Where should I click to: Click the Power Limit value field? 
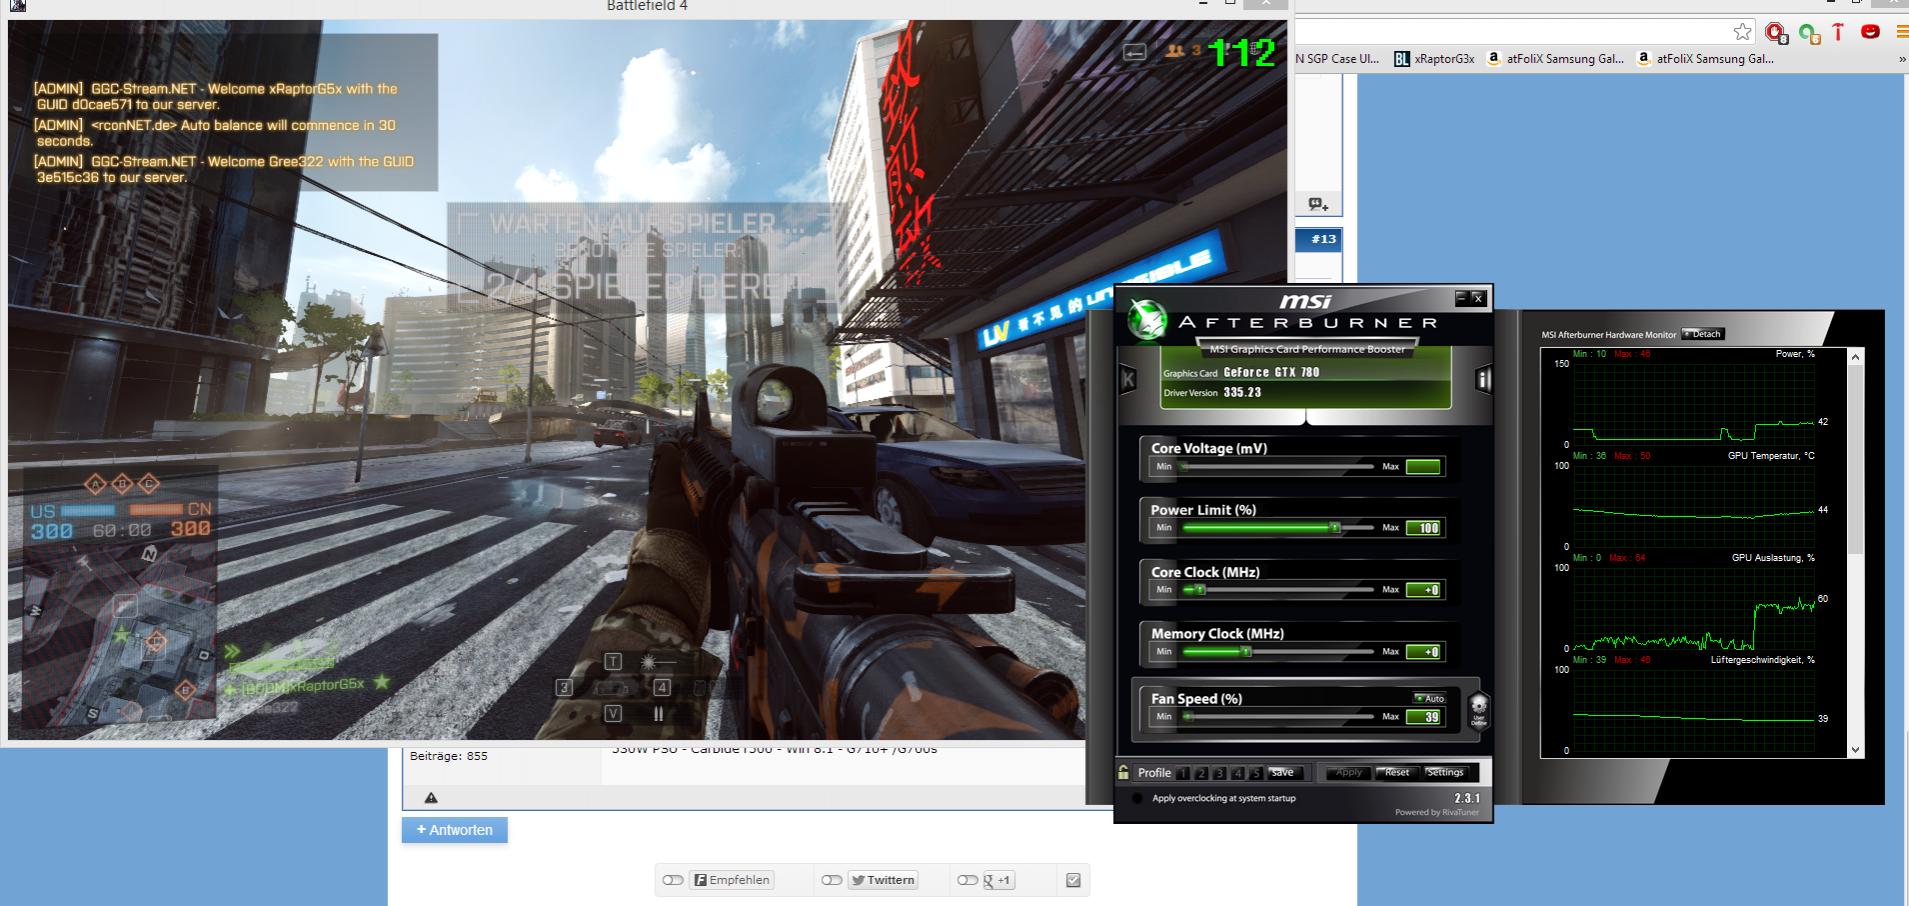click(x=1423, y=528)
